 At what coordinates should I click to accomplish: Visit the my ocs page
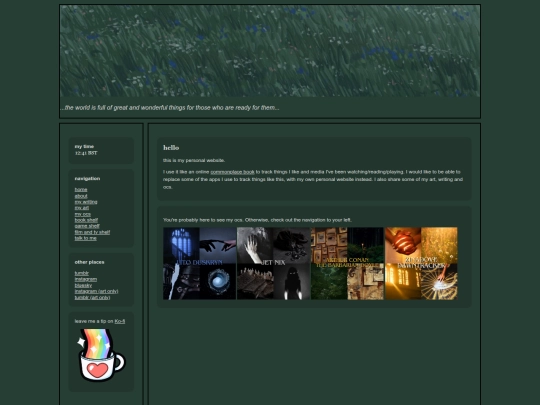[x=83, y=214]
